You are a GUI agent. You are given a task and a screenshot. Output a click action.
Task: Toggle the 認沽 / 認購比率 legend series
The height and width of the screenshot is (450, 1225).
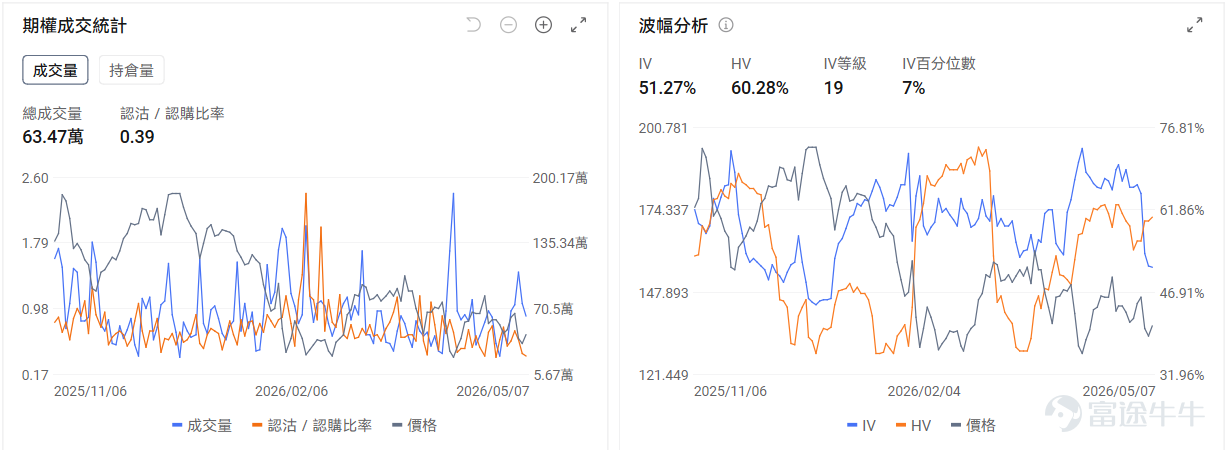click(x=311, y=426)
